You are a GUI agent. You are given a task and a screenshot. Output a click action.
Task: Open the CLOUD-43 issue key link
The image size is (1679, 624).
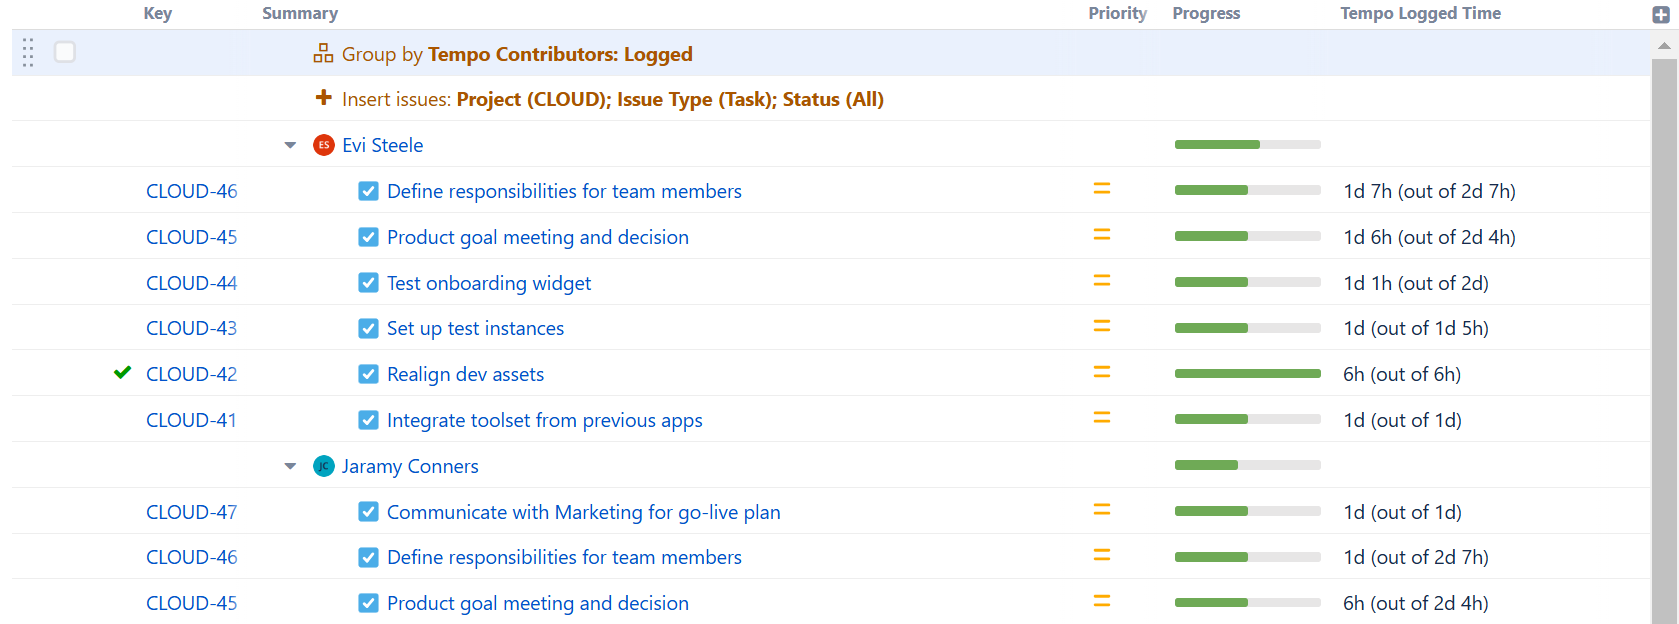coord(191,328)
